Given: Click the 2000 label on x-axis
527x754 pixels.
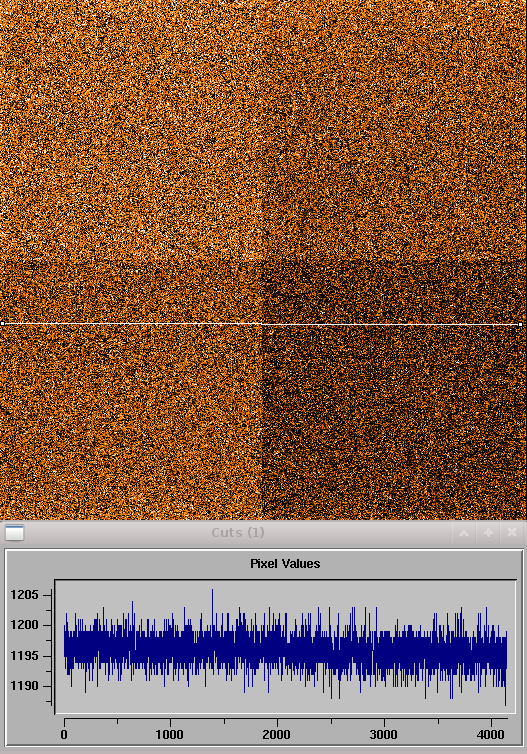Looking at the screenshot, I should (x=277, y=735).
